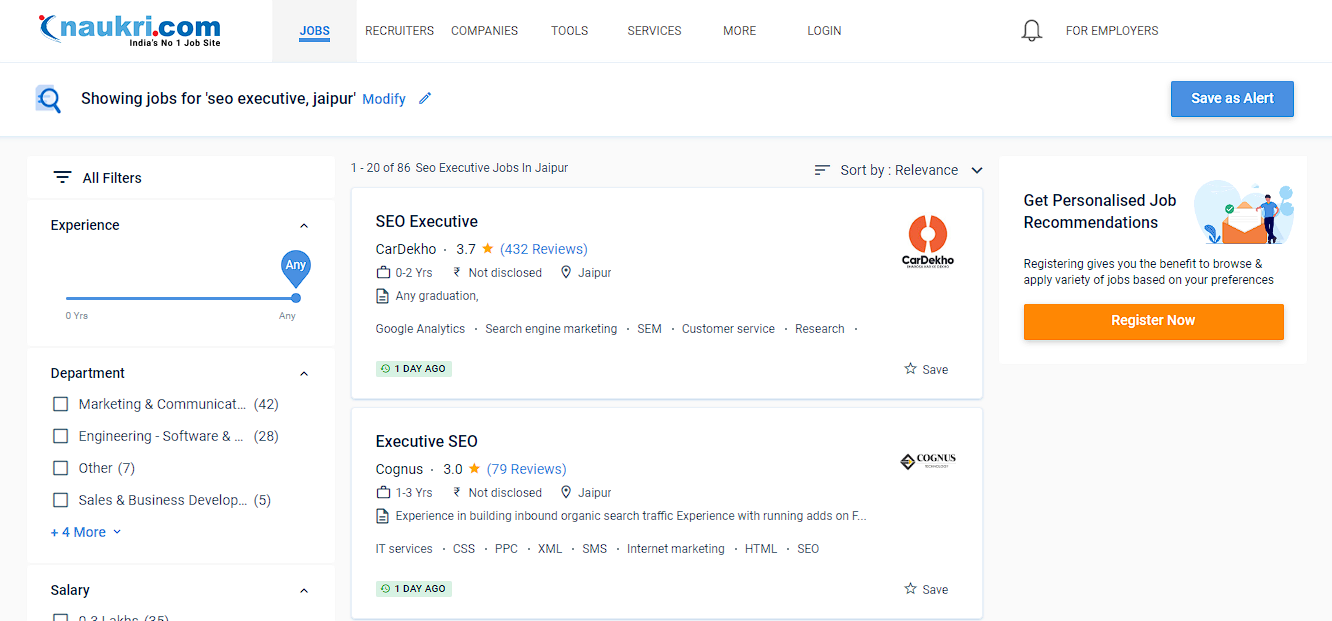Select the Sales & Business Development checkbox

click(x=60, y=499)
